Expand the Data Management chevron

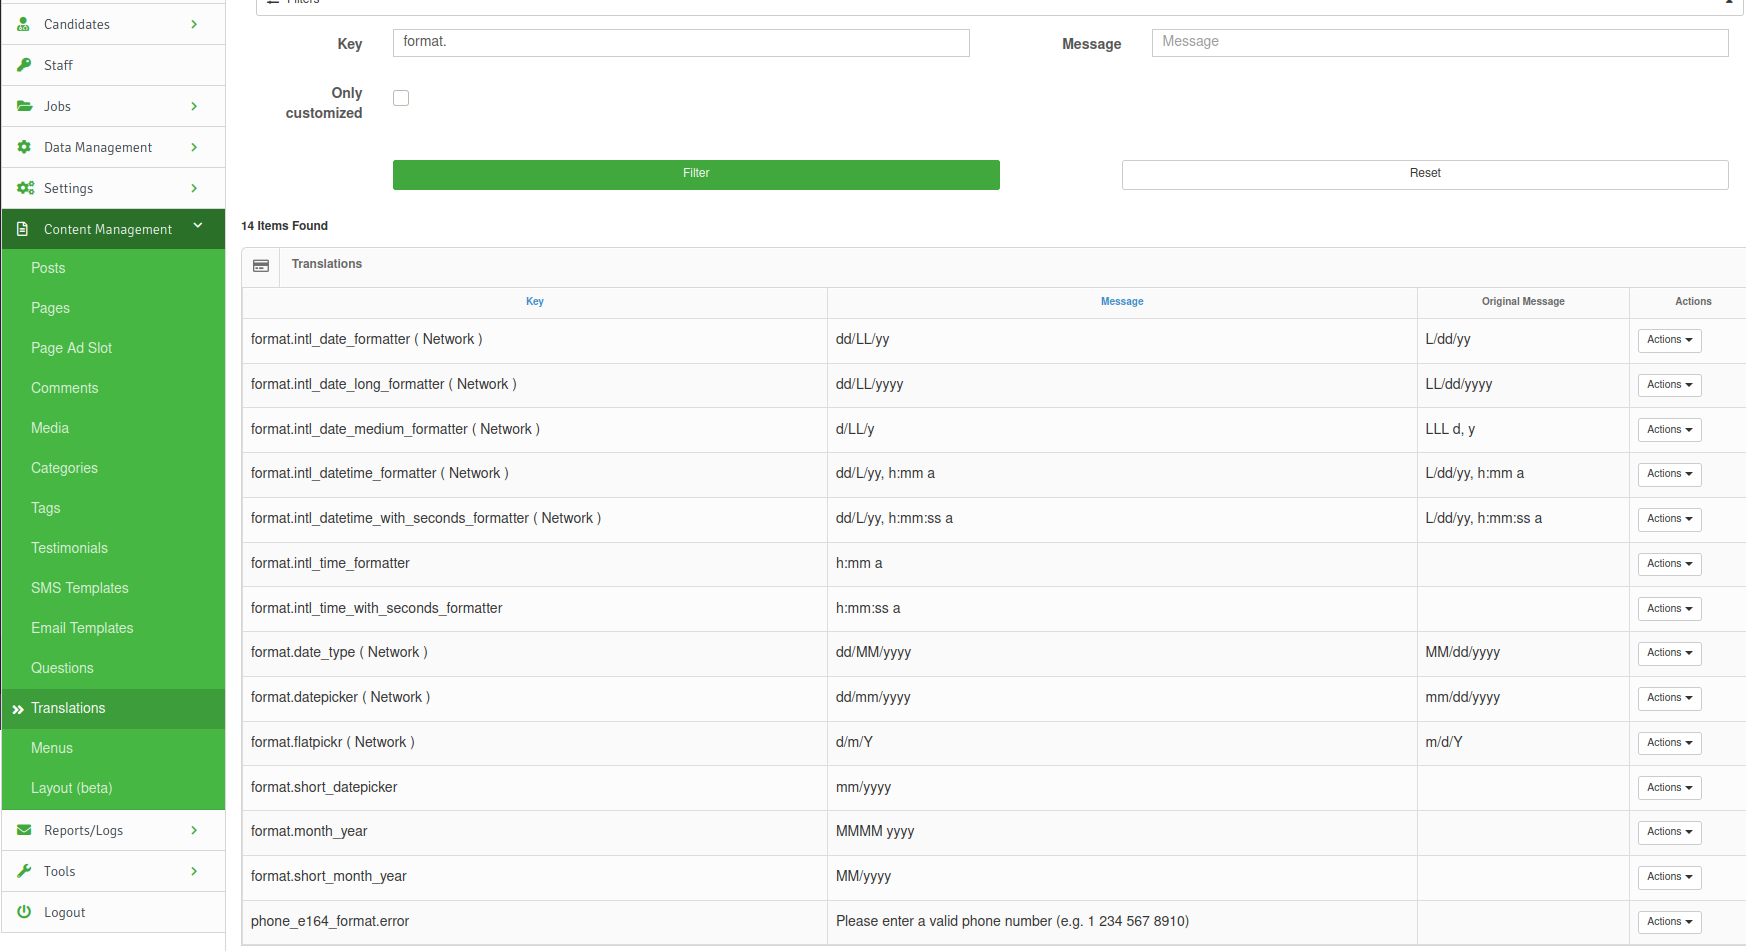(x=194, y=147)
